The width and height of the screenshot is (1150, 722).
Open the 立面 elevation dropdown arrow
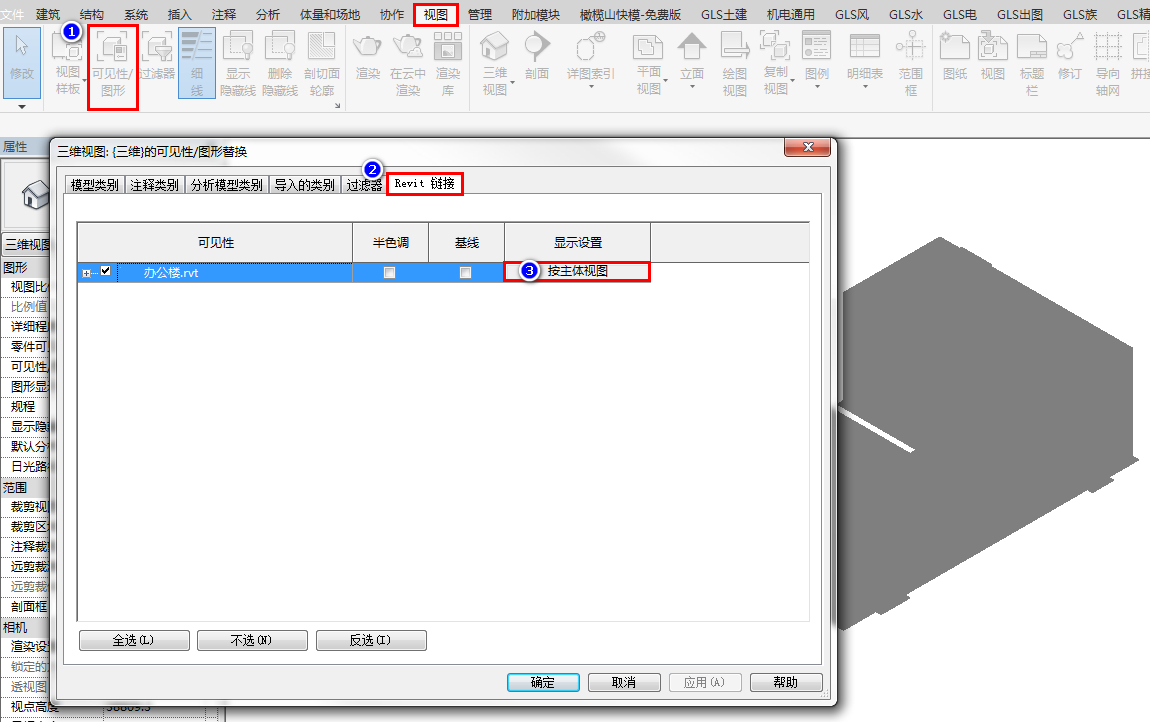pos(692,87)
